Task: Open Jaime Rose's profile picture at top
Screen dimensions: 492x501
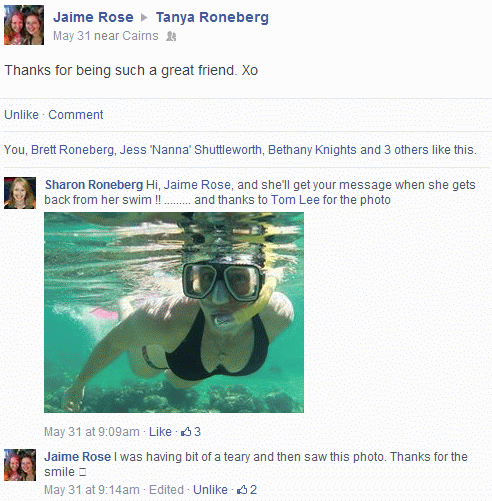Action: [24, 25]
